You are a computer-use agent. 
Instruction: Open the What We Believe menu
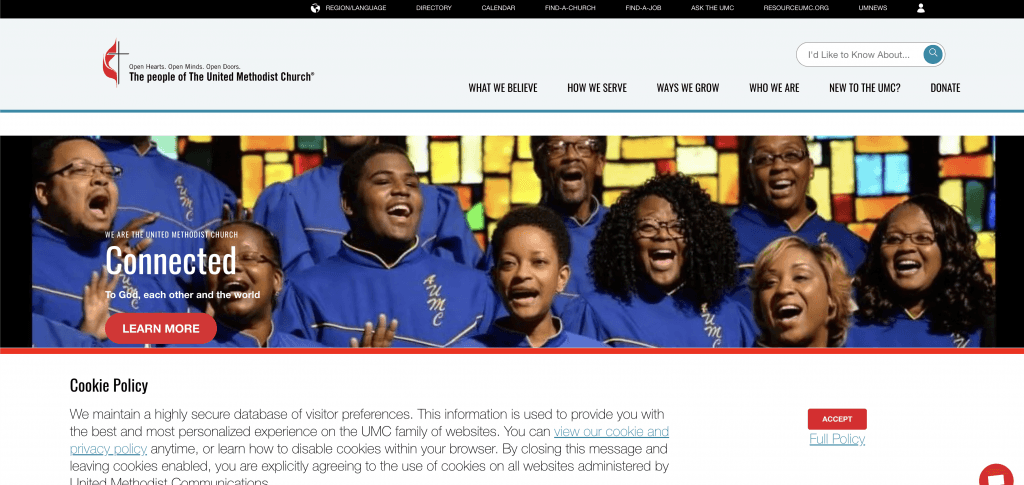click(503, 87)
